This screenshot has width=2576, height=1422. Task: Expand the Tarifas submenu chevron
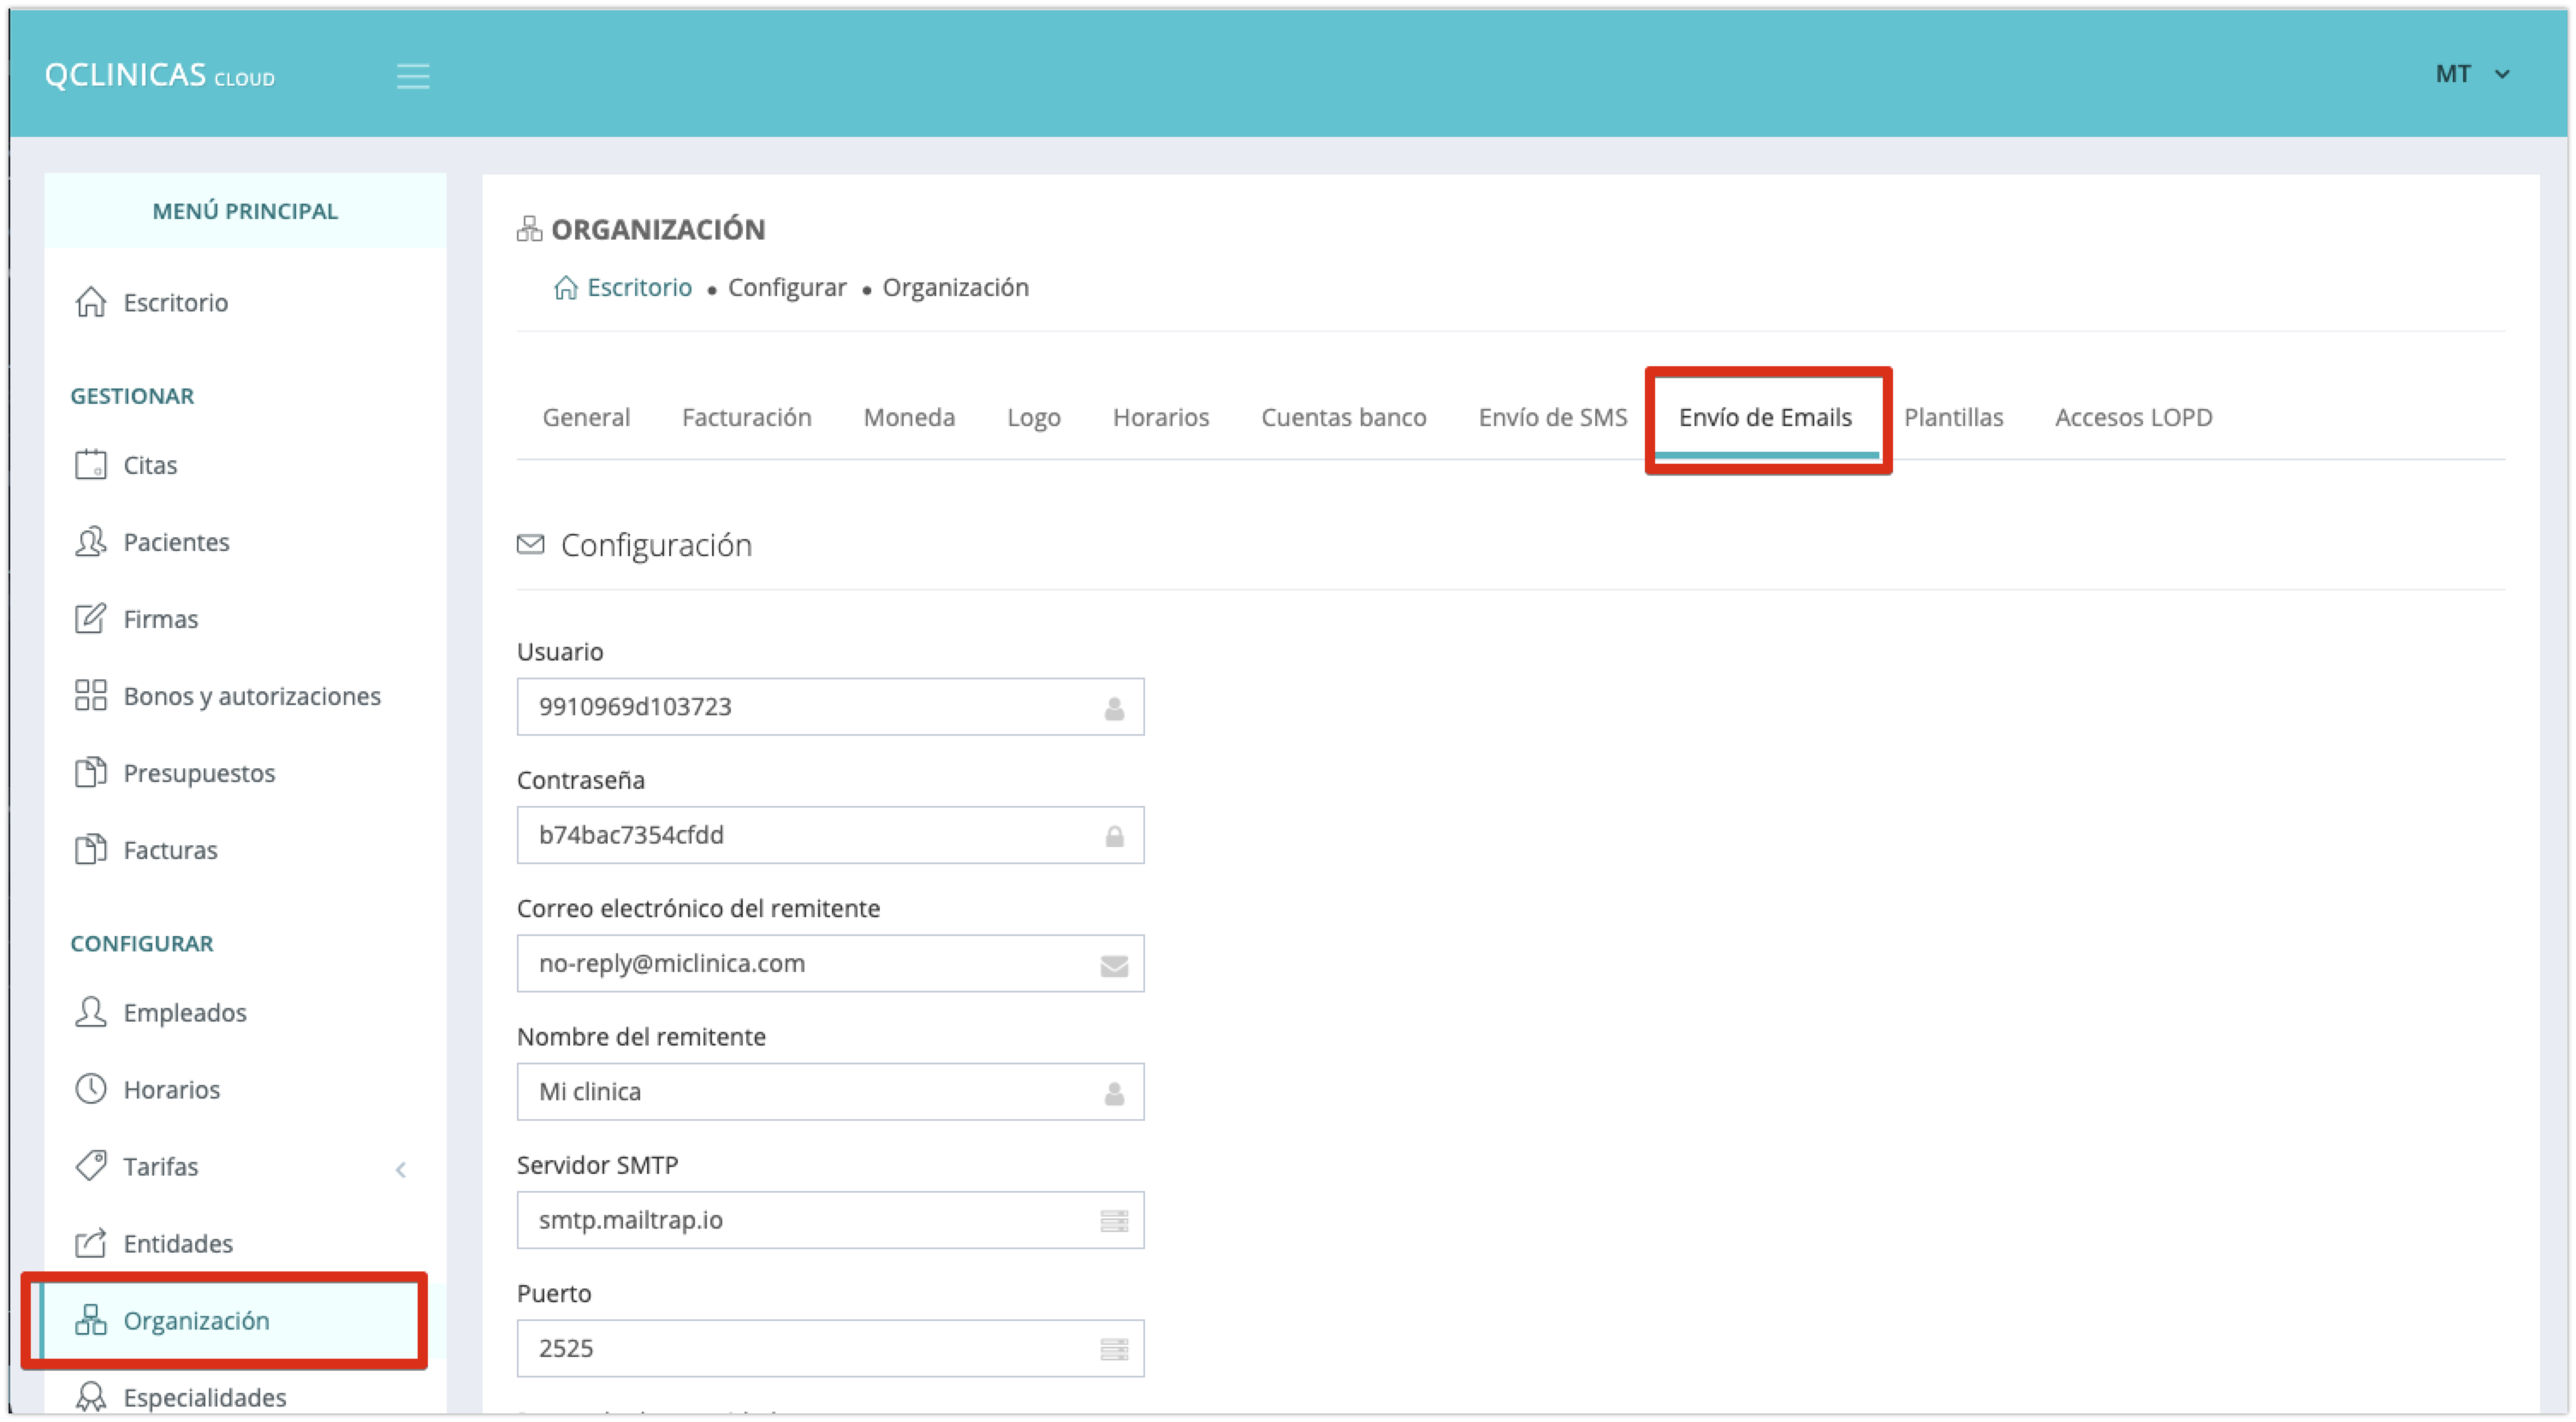(401, 1169)
